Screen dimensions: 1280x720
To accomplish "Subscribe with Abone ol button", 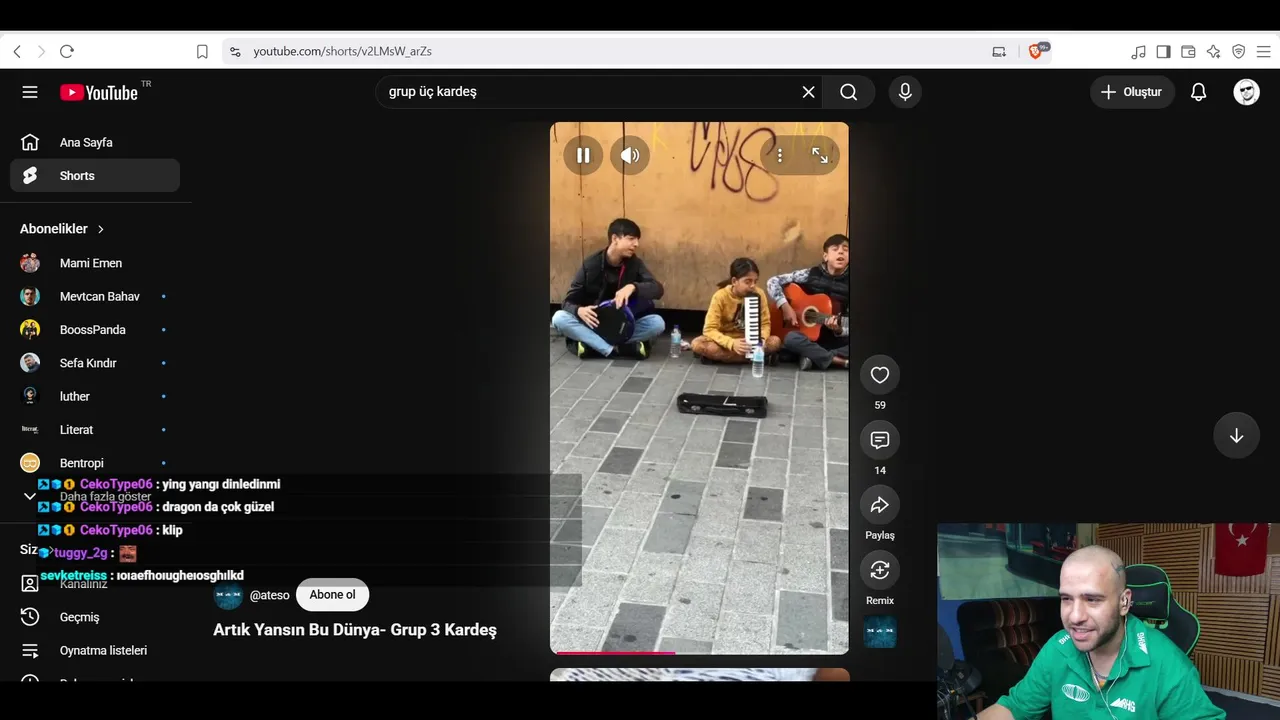I will point(332,595).
